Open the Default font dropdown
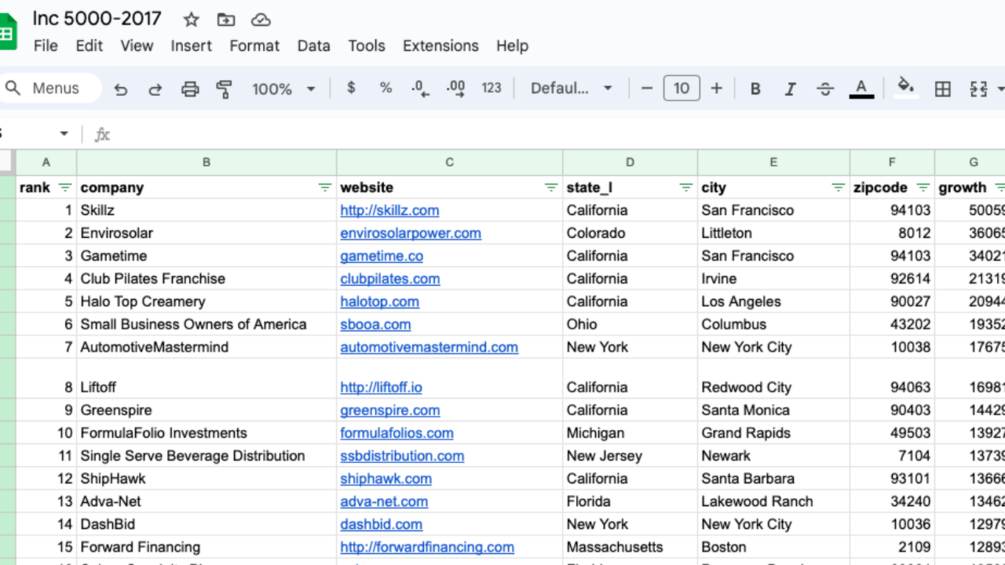 pos(570,88)
